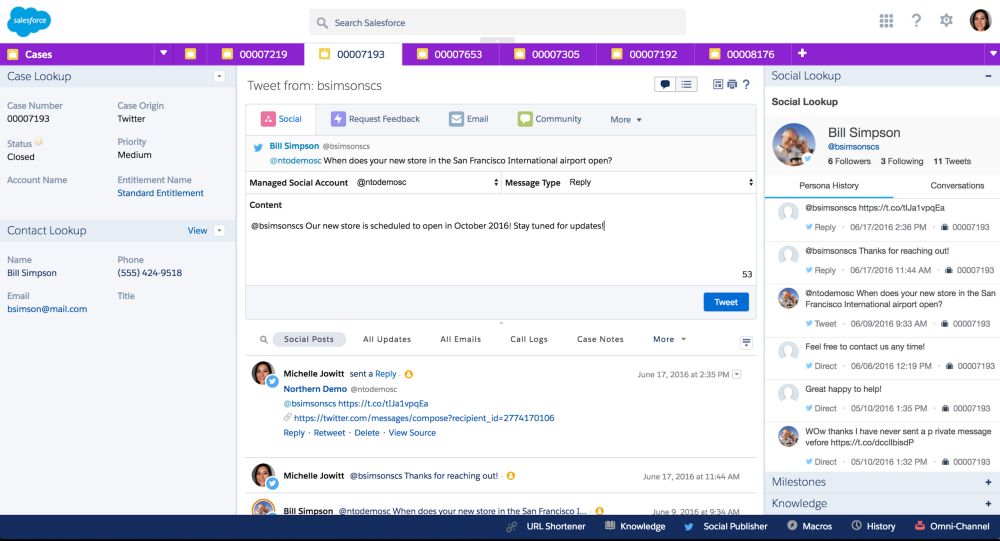Expand the Case Lookup panel menu
Viewport: 1000px width, 541px height.
pos(219,77)
